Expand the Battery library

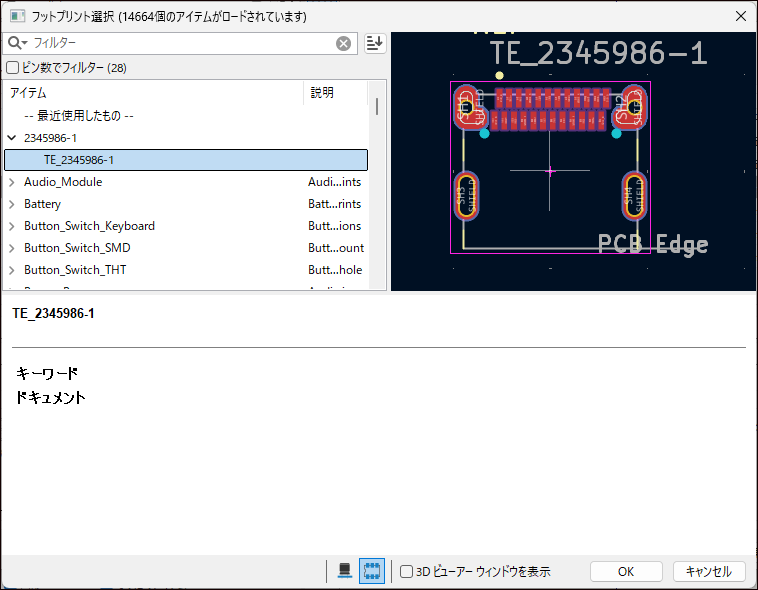click(12, 204)
